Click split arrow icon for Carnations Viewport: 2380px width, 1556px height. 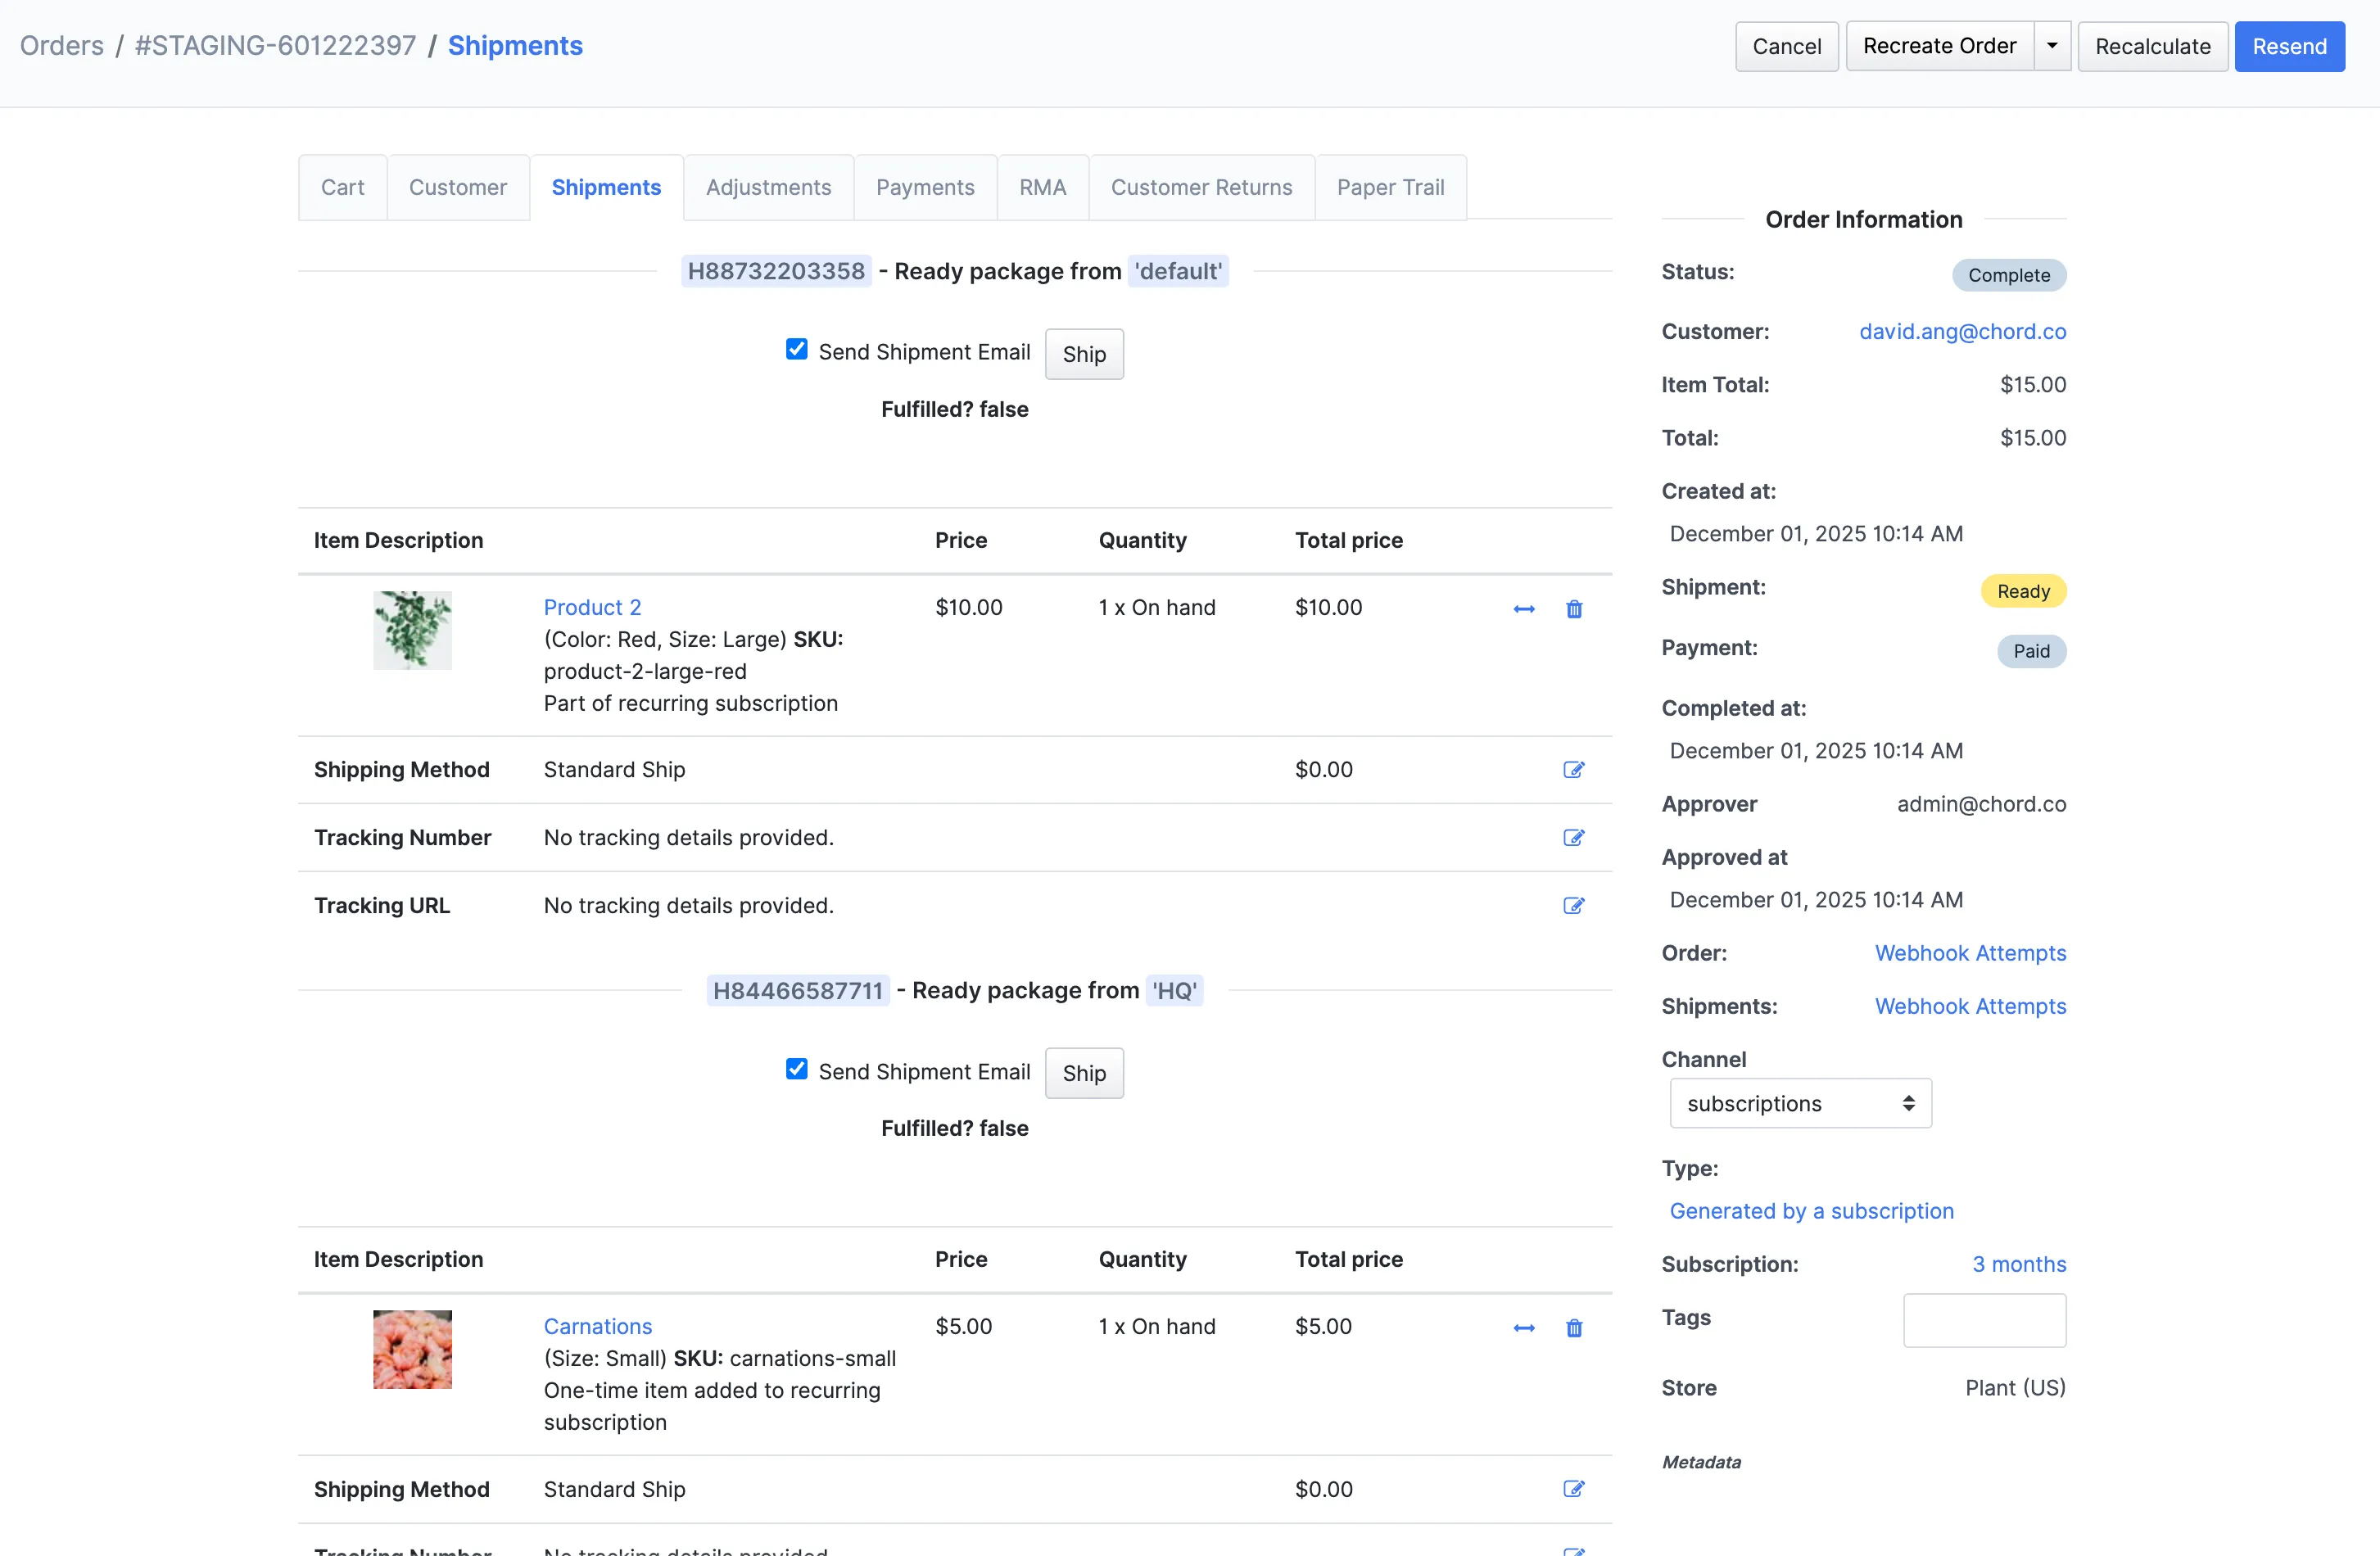coord(1524,1328)
